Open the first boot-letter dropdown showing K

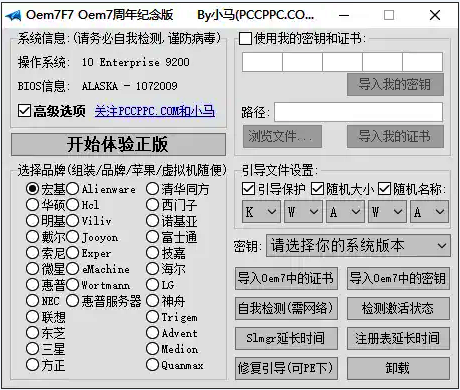pyautogui.click(x=261, y=212)
